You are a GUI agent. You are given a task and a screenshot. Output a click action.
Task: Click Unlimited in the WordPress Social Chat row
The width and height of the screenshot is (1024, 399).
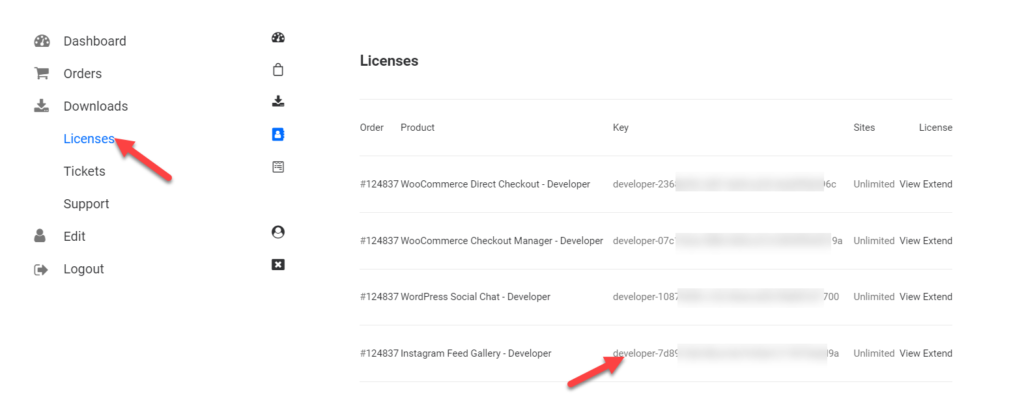[874, 296]
